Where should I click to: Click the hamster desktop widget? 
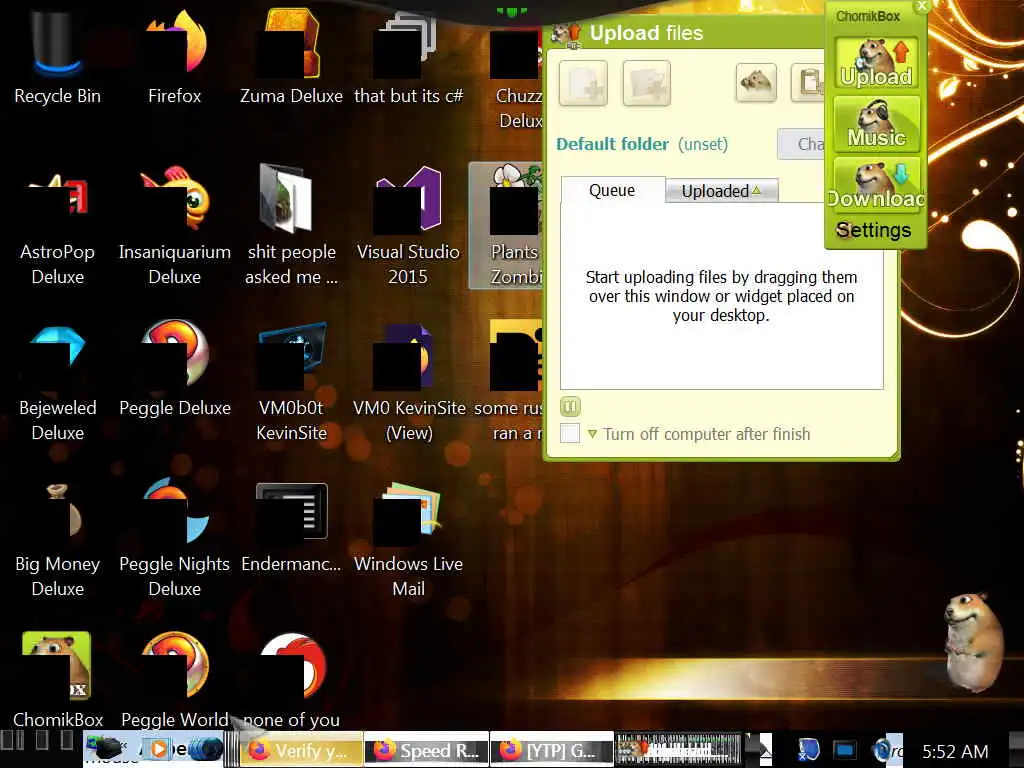coord(973,641)
